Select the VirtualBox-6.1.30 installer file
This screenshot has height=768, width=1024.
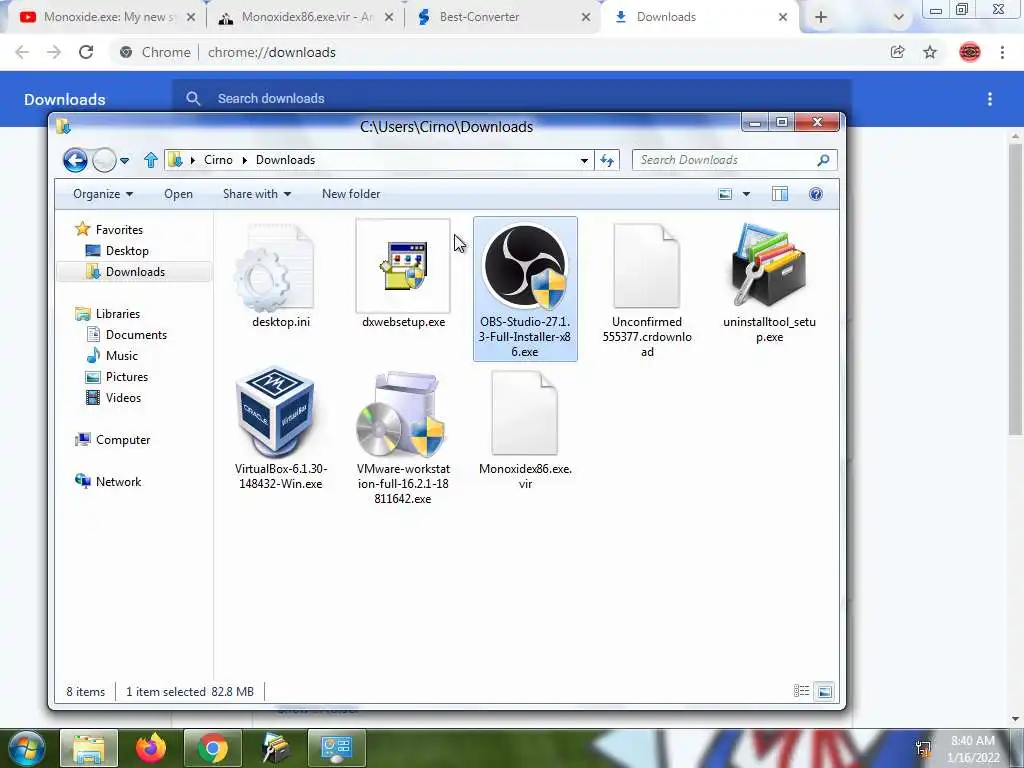(276, 411)
